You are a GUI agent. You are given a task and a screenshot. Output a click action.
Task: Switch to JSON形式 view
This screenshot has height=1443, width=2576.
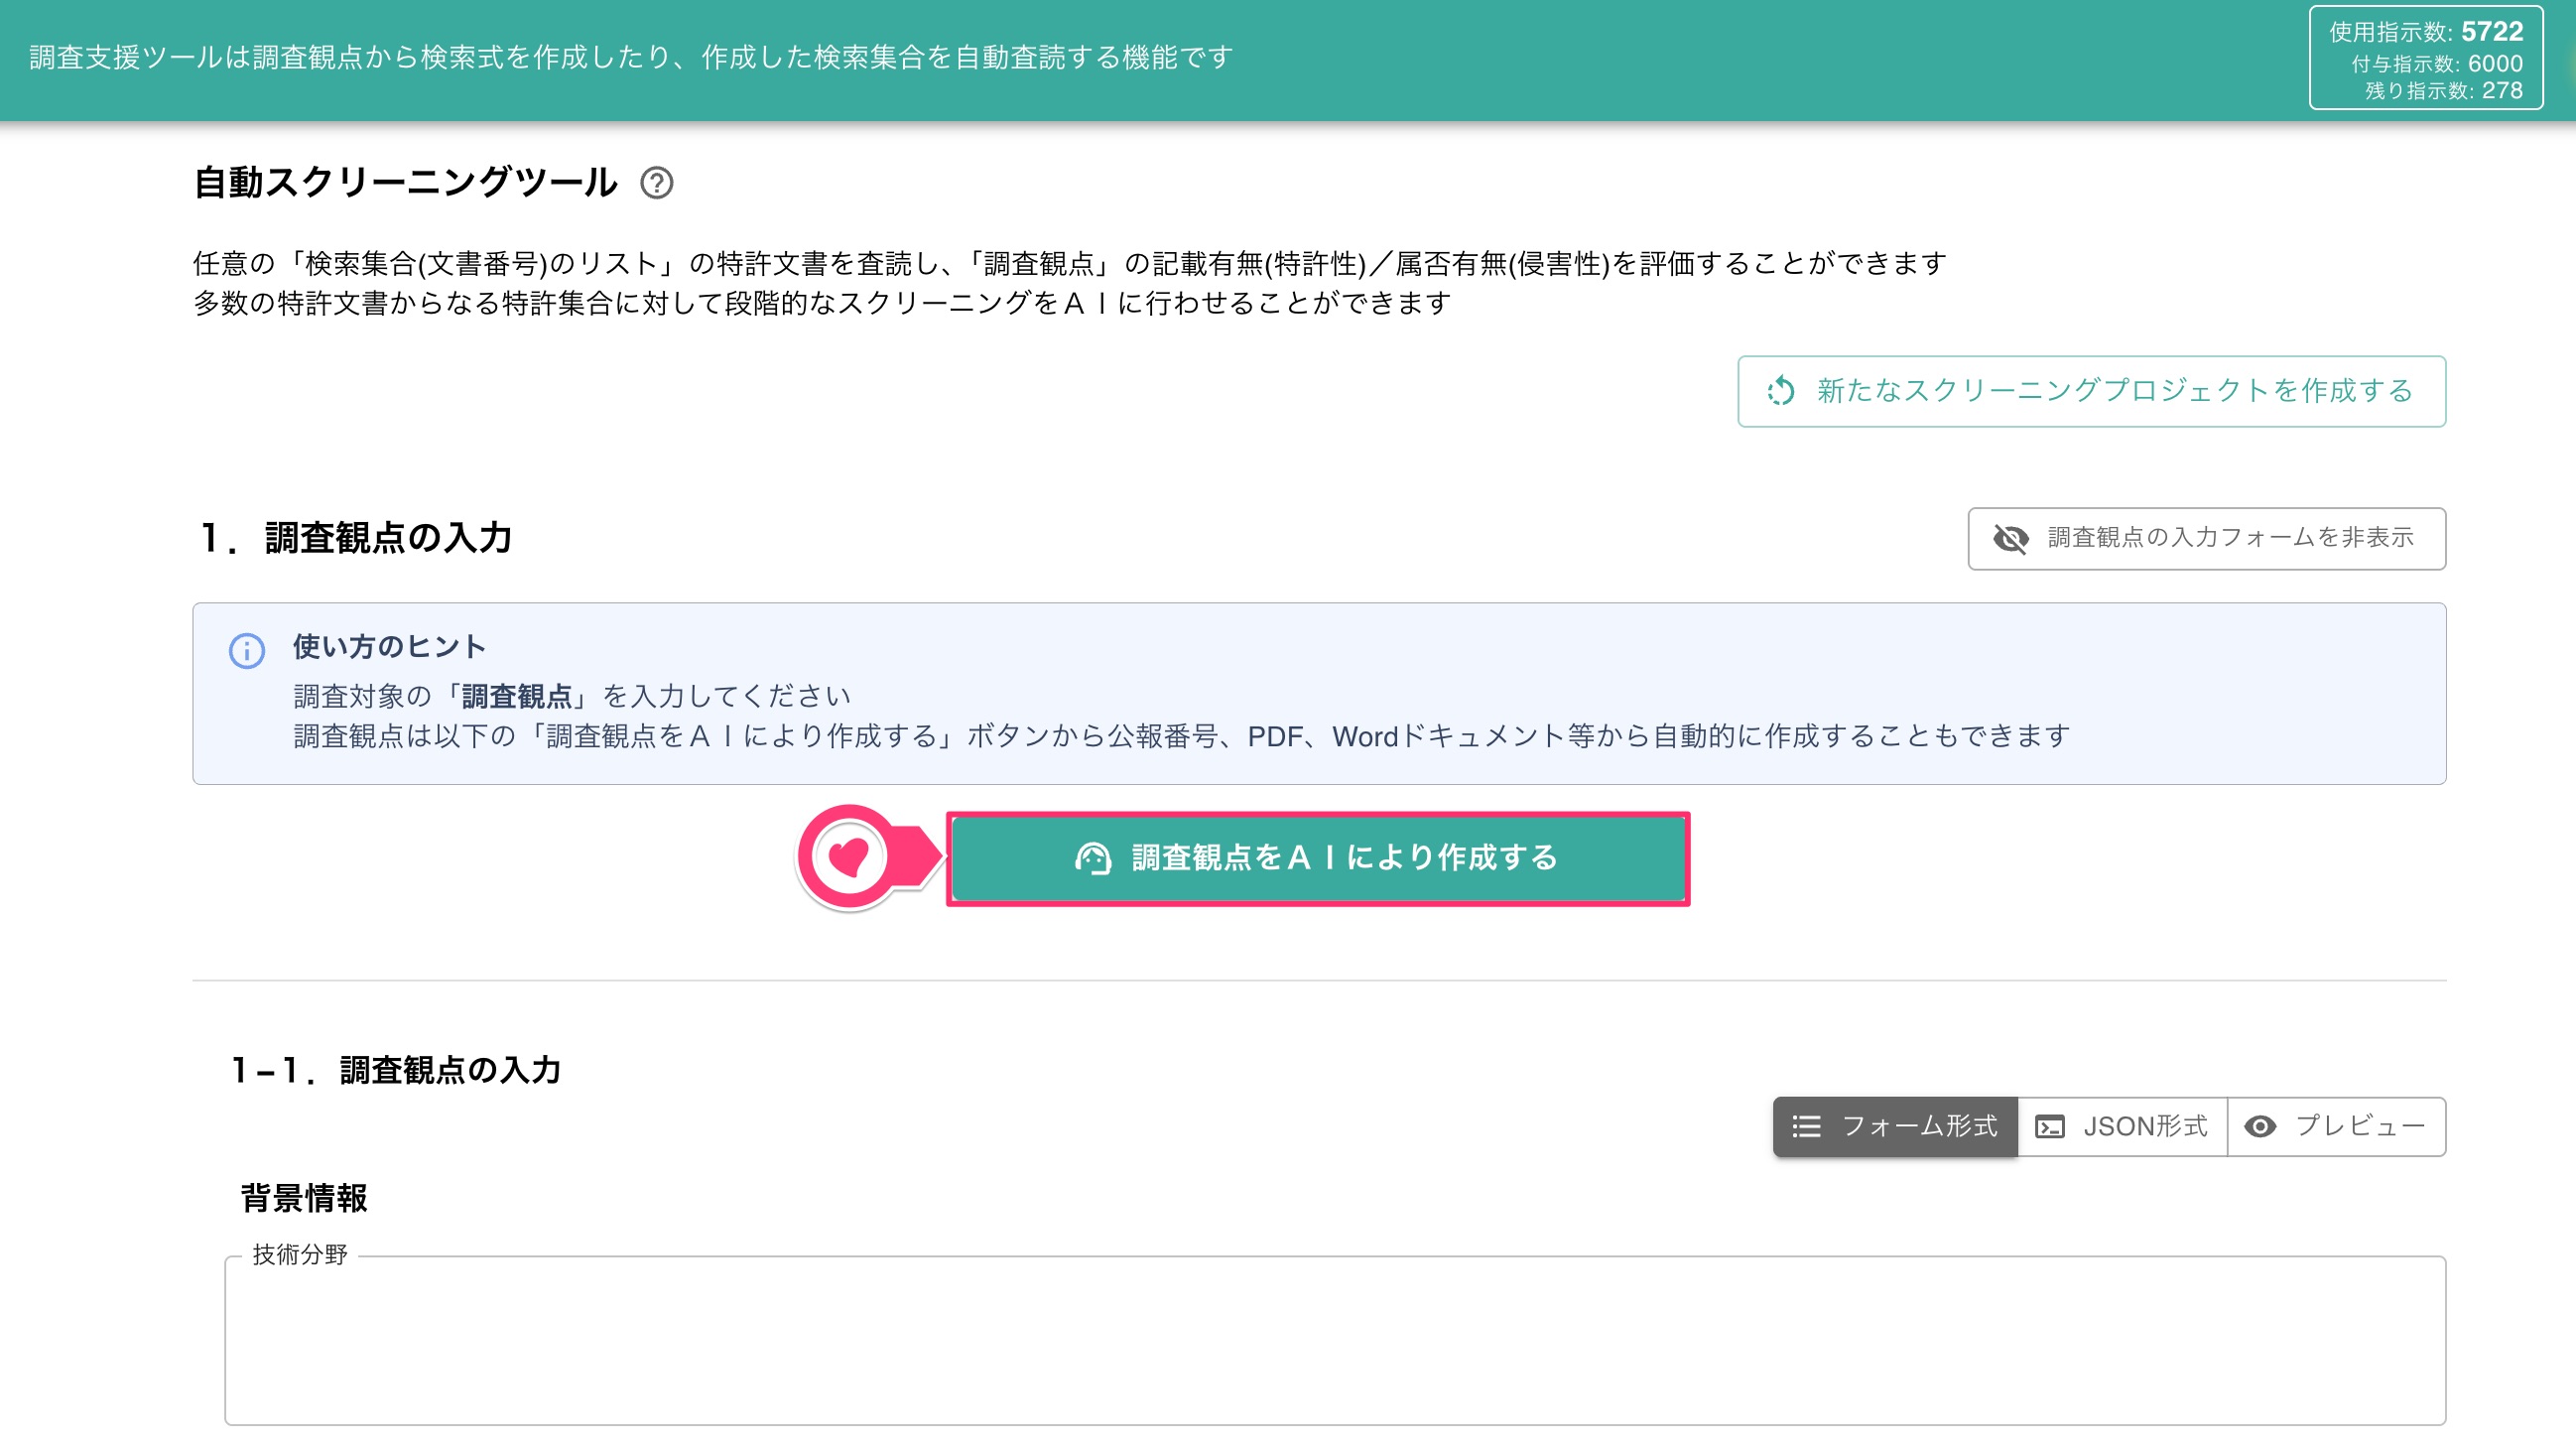click(x=2122, y=1127)
